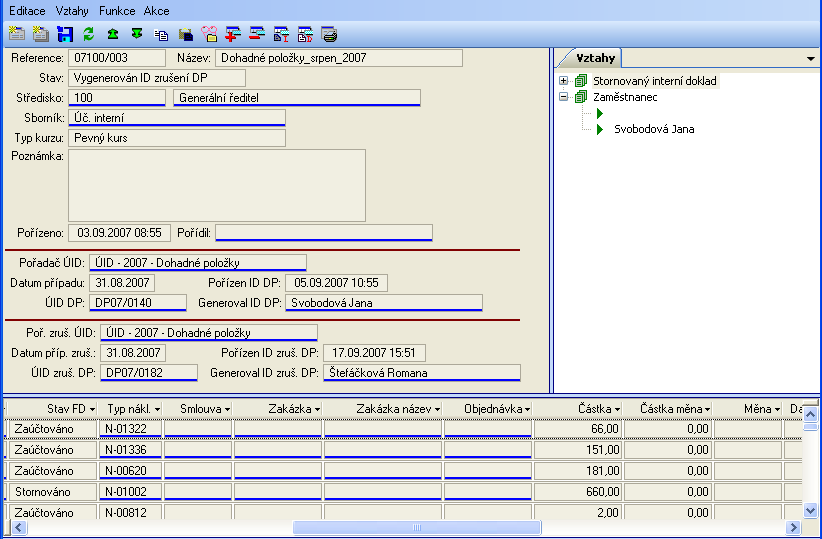Refresh data with the green arrows icon
822x539 pixels.
(89, 34)
